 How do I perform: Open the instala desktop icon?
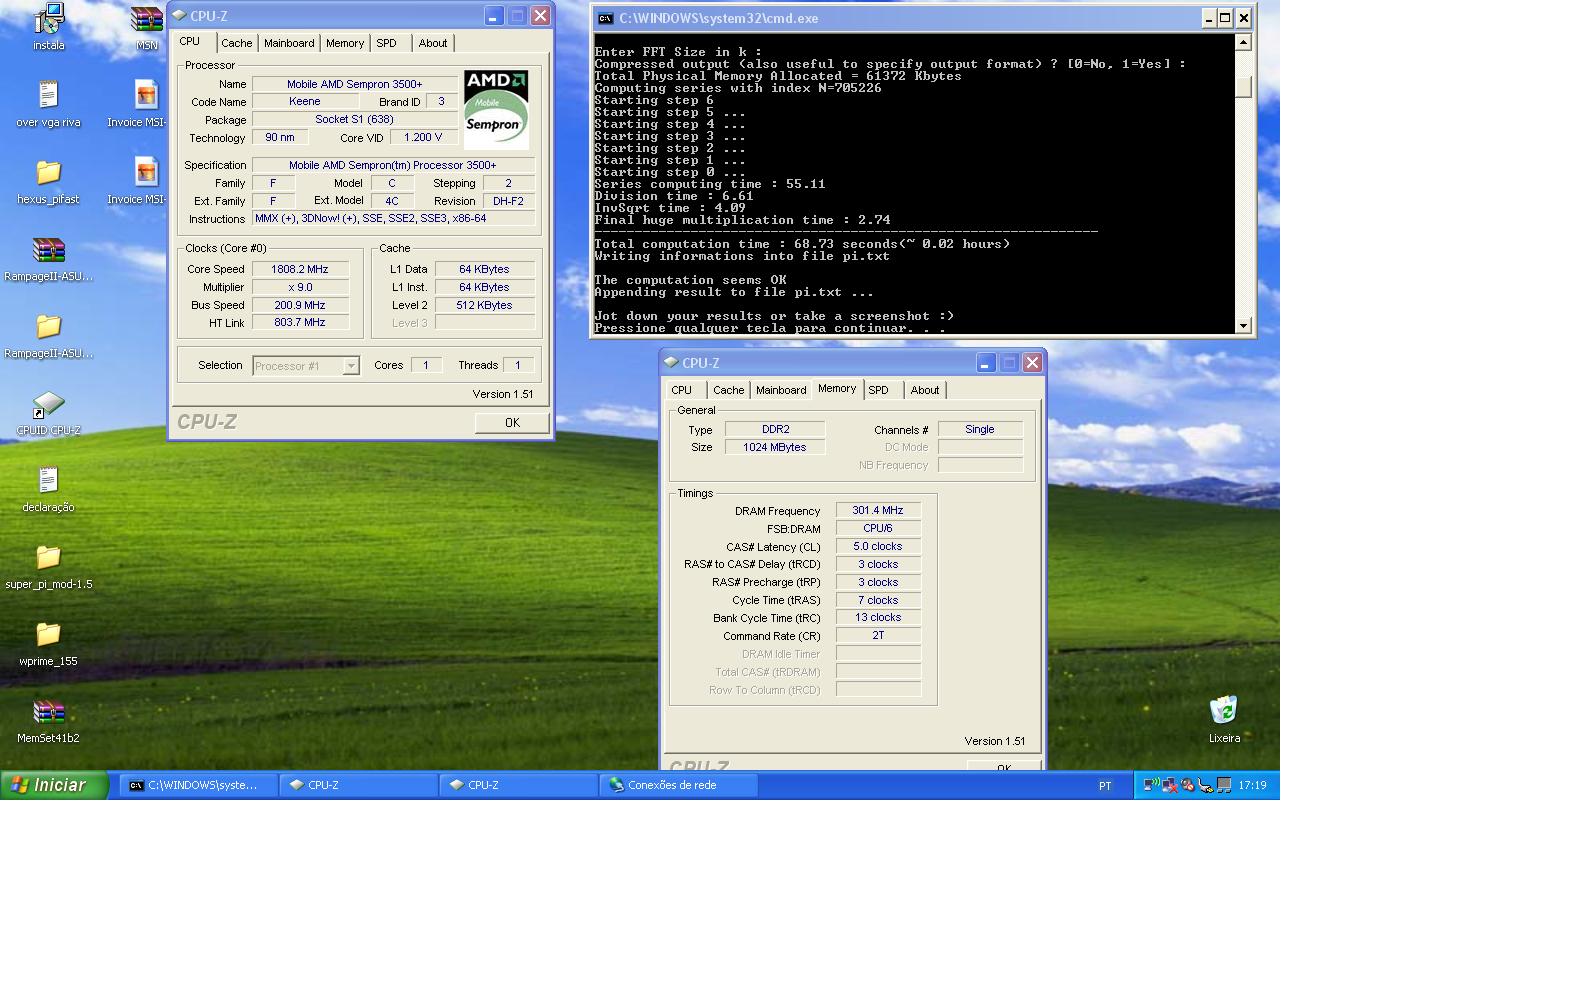(x=48, y=20)
